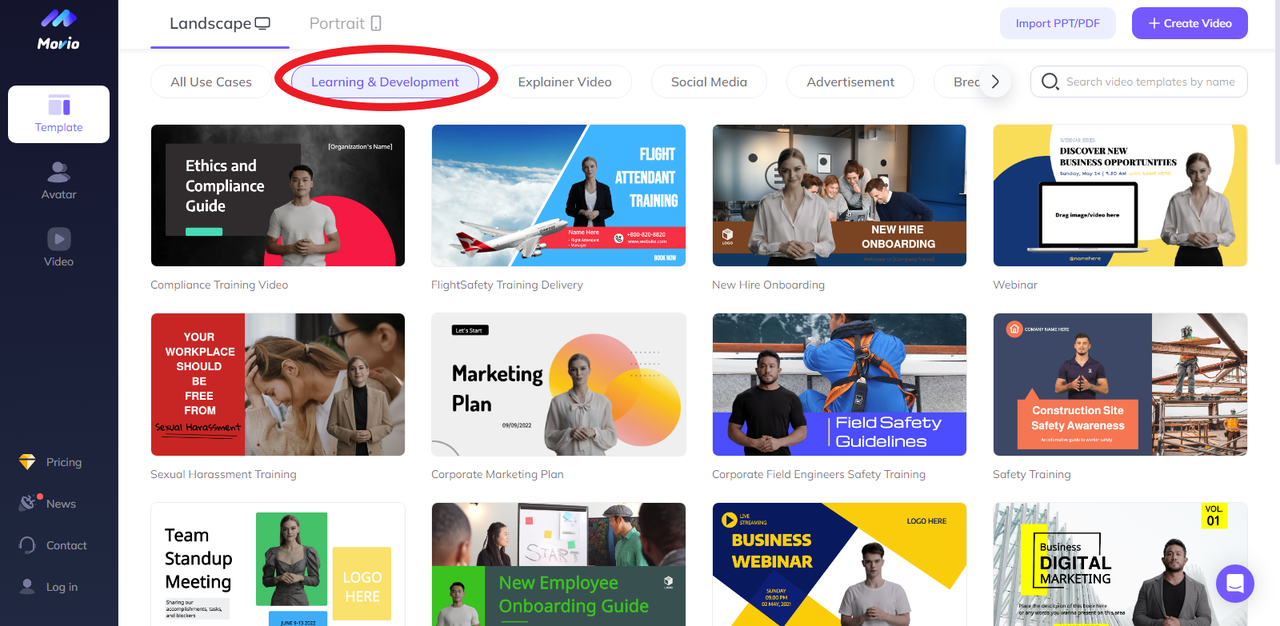
Task: Open the Template sidebar section
Action: pyautogui.click(x=59, y=114)
